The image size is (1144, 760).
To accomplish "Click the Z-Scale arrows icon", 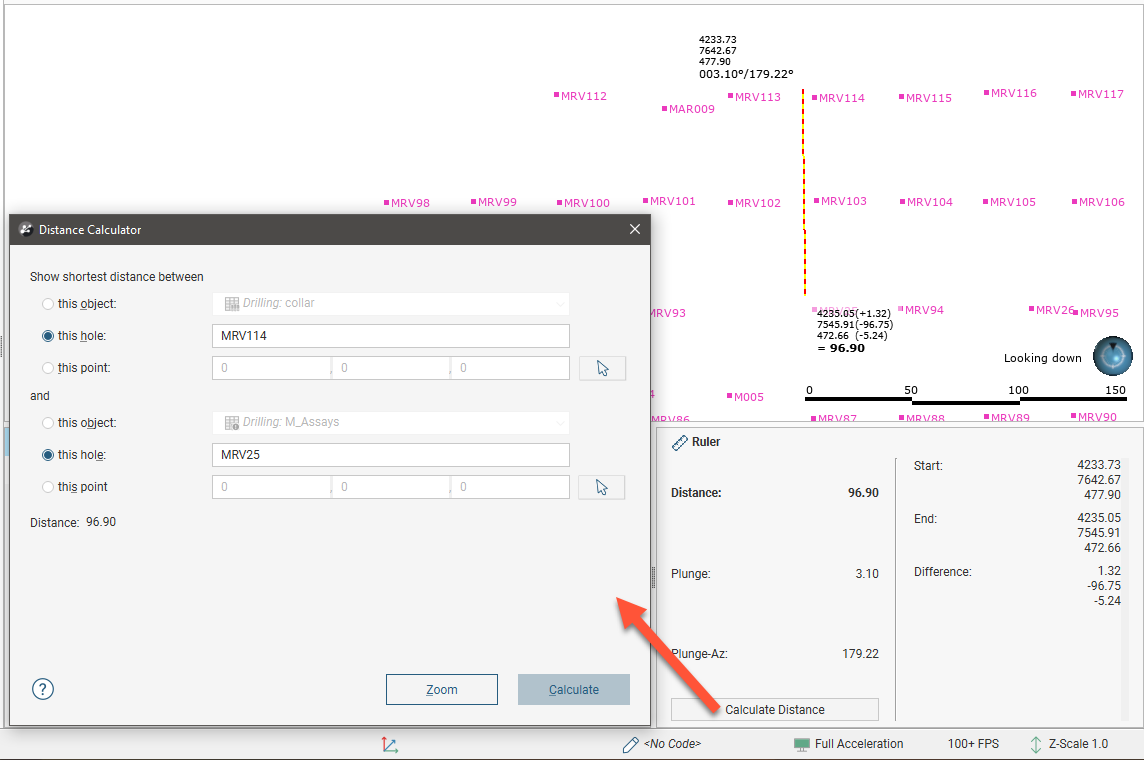I will point(1035,744).
